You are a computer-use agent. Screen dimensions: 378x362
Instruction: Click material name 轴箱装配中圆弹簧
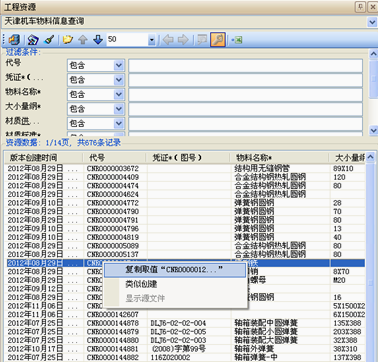[x=266, y=323]
